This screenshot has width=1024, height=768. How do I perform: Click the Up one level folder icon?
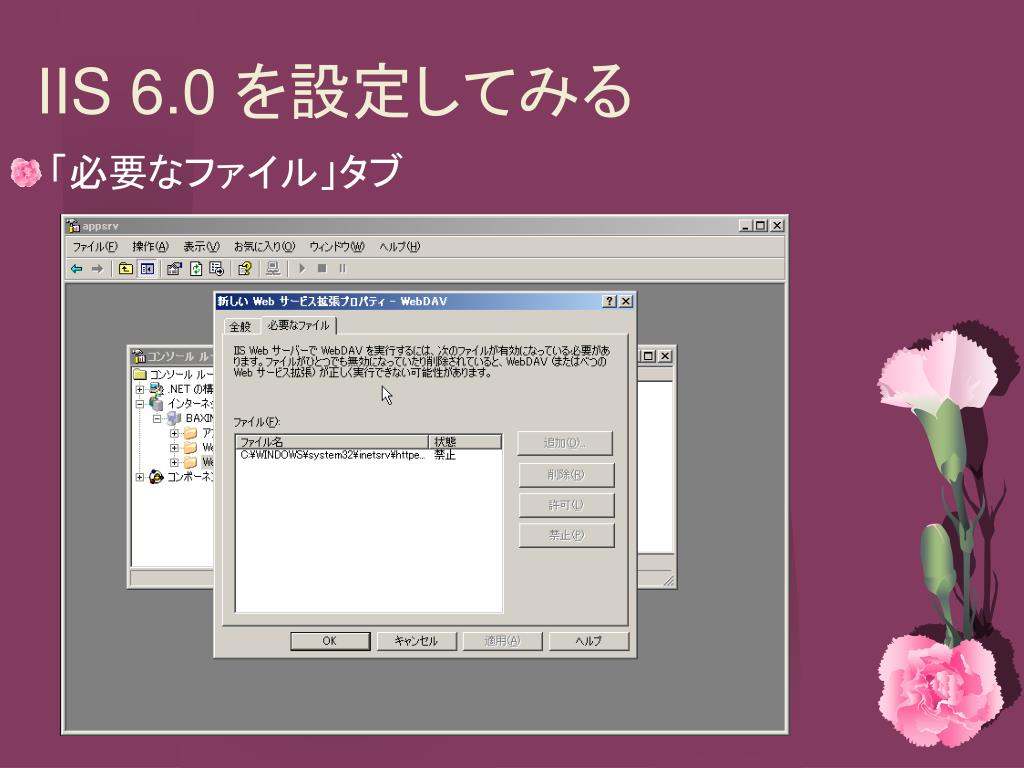[125, 268]
